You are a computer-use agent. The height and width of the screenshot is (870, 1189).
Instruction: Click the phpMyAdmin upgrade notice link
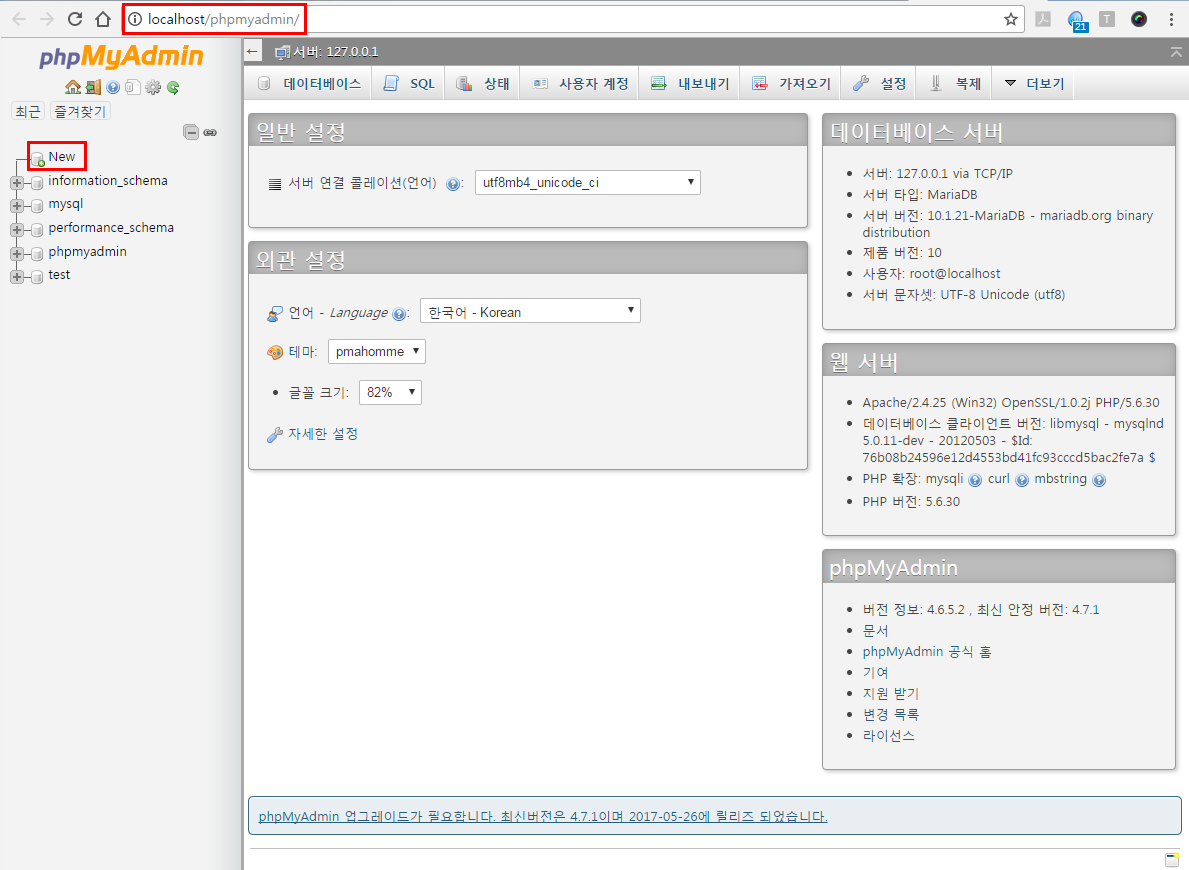(x=543, y=817)
